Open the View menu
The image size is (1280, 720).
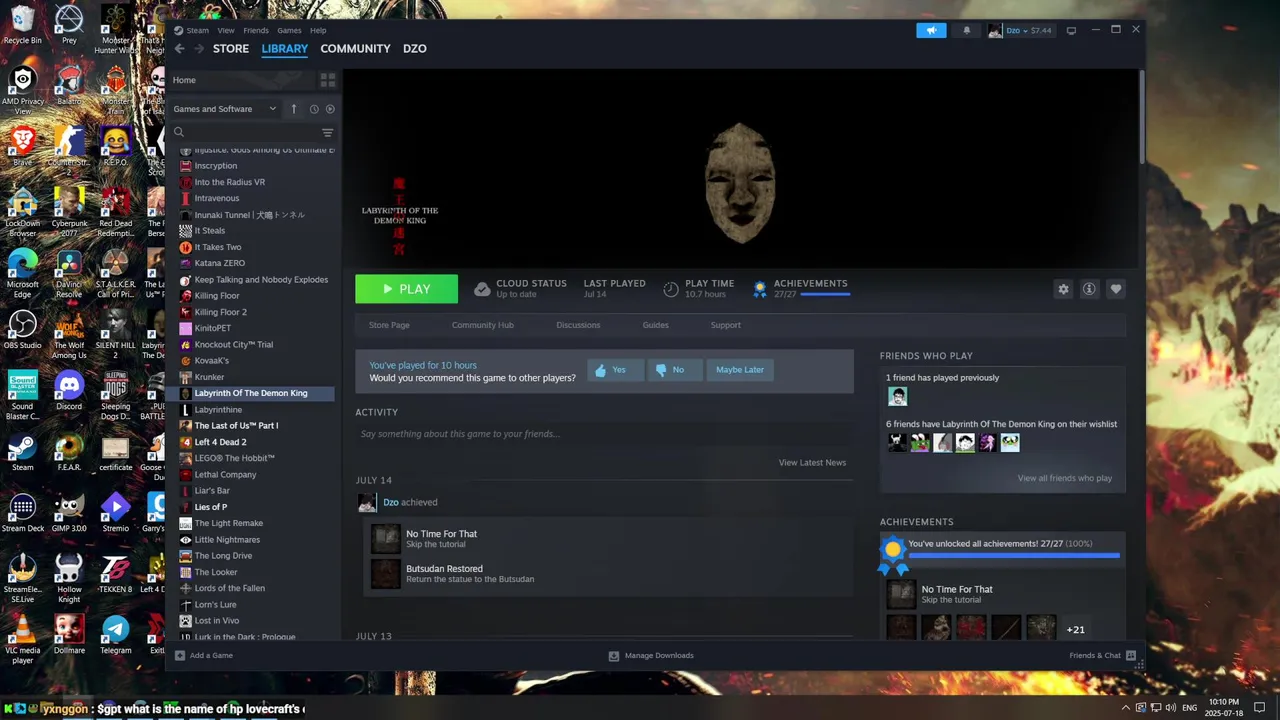click(226, 30)
